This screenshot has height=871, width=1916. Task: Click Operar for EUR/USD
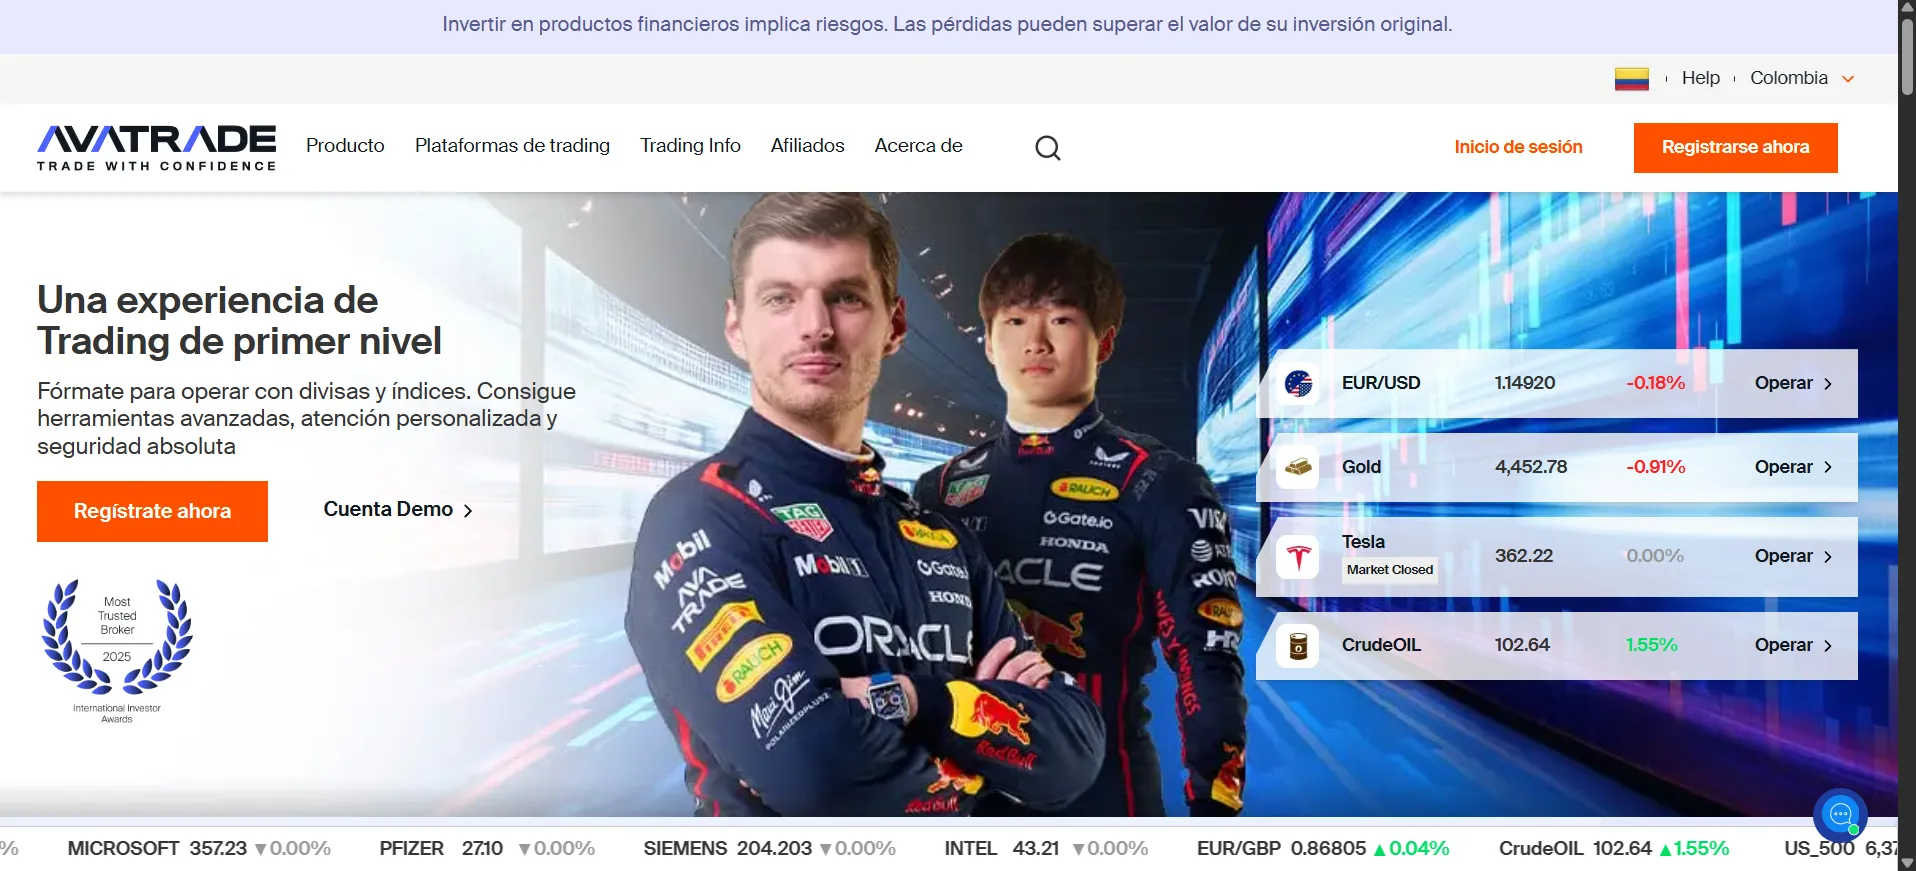tap(1783, 383)
